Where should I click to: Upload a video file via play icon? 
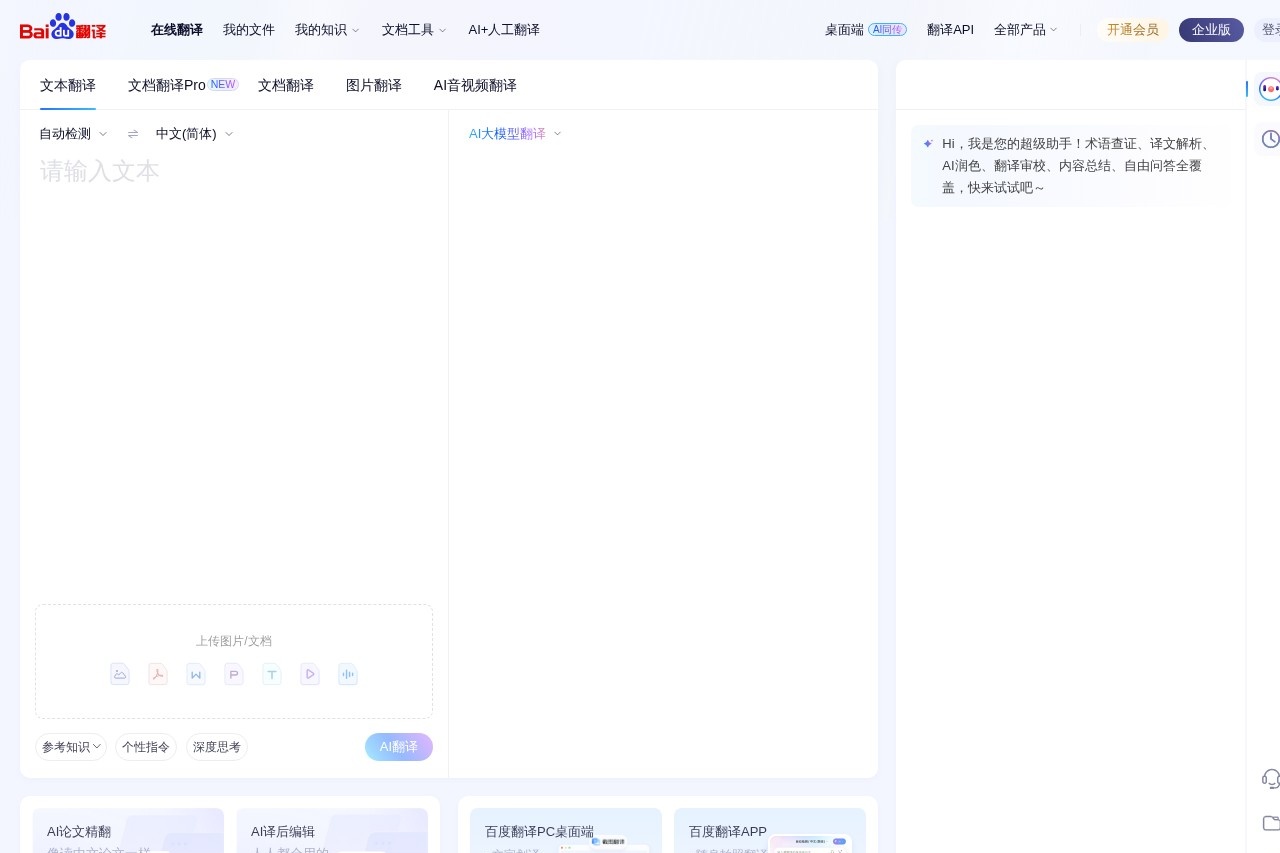pyautogui.click(x=310, y=674)
